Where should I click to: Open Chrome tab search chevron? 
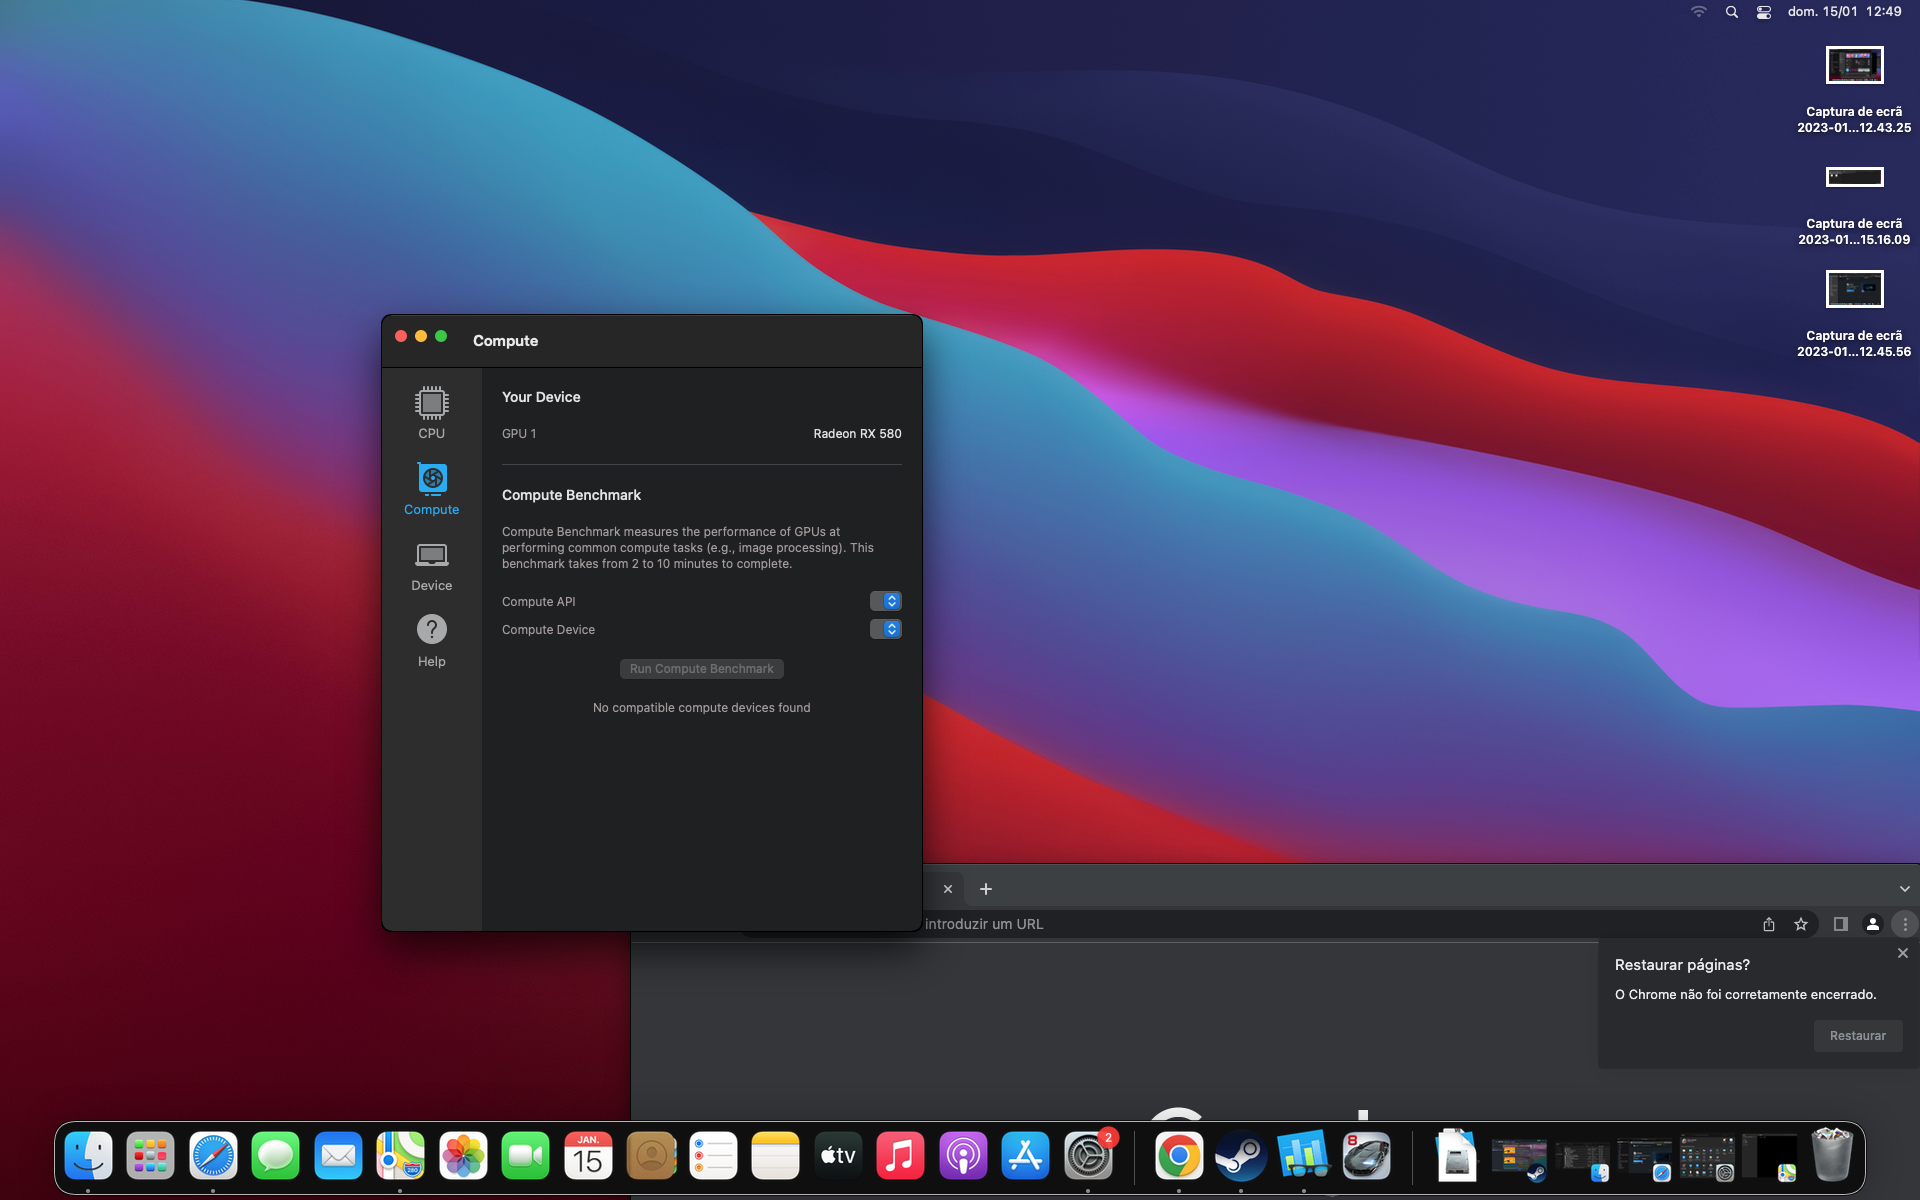[1904, 889]
